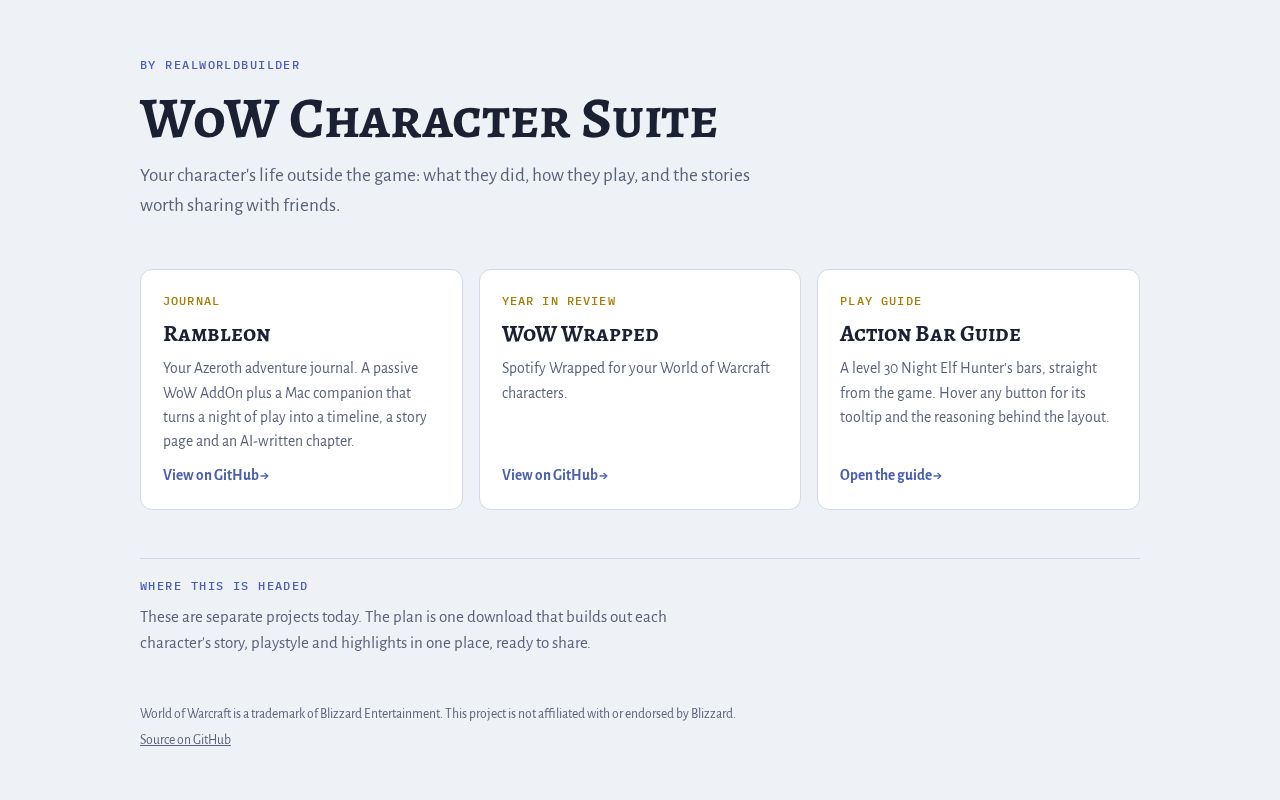Click the YEAR IN REVIEW label
This screenshot has height=800, width=1280.
[559, 301]
